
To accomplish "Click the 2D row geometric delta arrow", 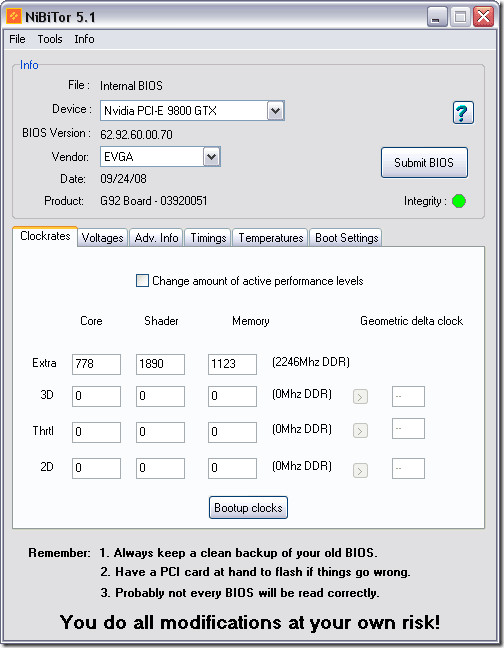I will (x=360, y=470).
